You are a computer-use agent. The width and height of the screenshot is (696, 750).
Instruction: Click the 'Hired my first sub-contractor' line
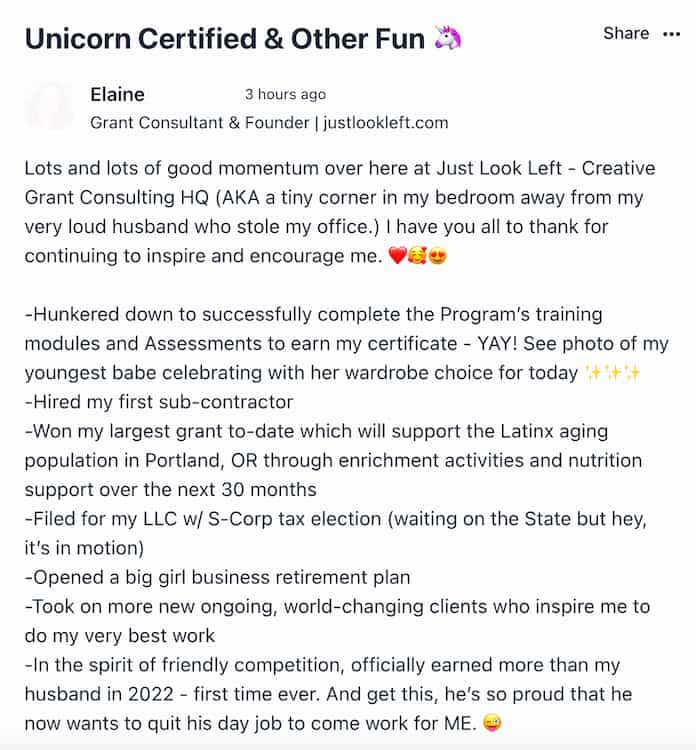[159, 402]
